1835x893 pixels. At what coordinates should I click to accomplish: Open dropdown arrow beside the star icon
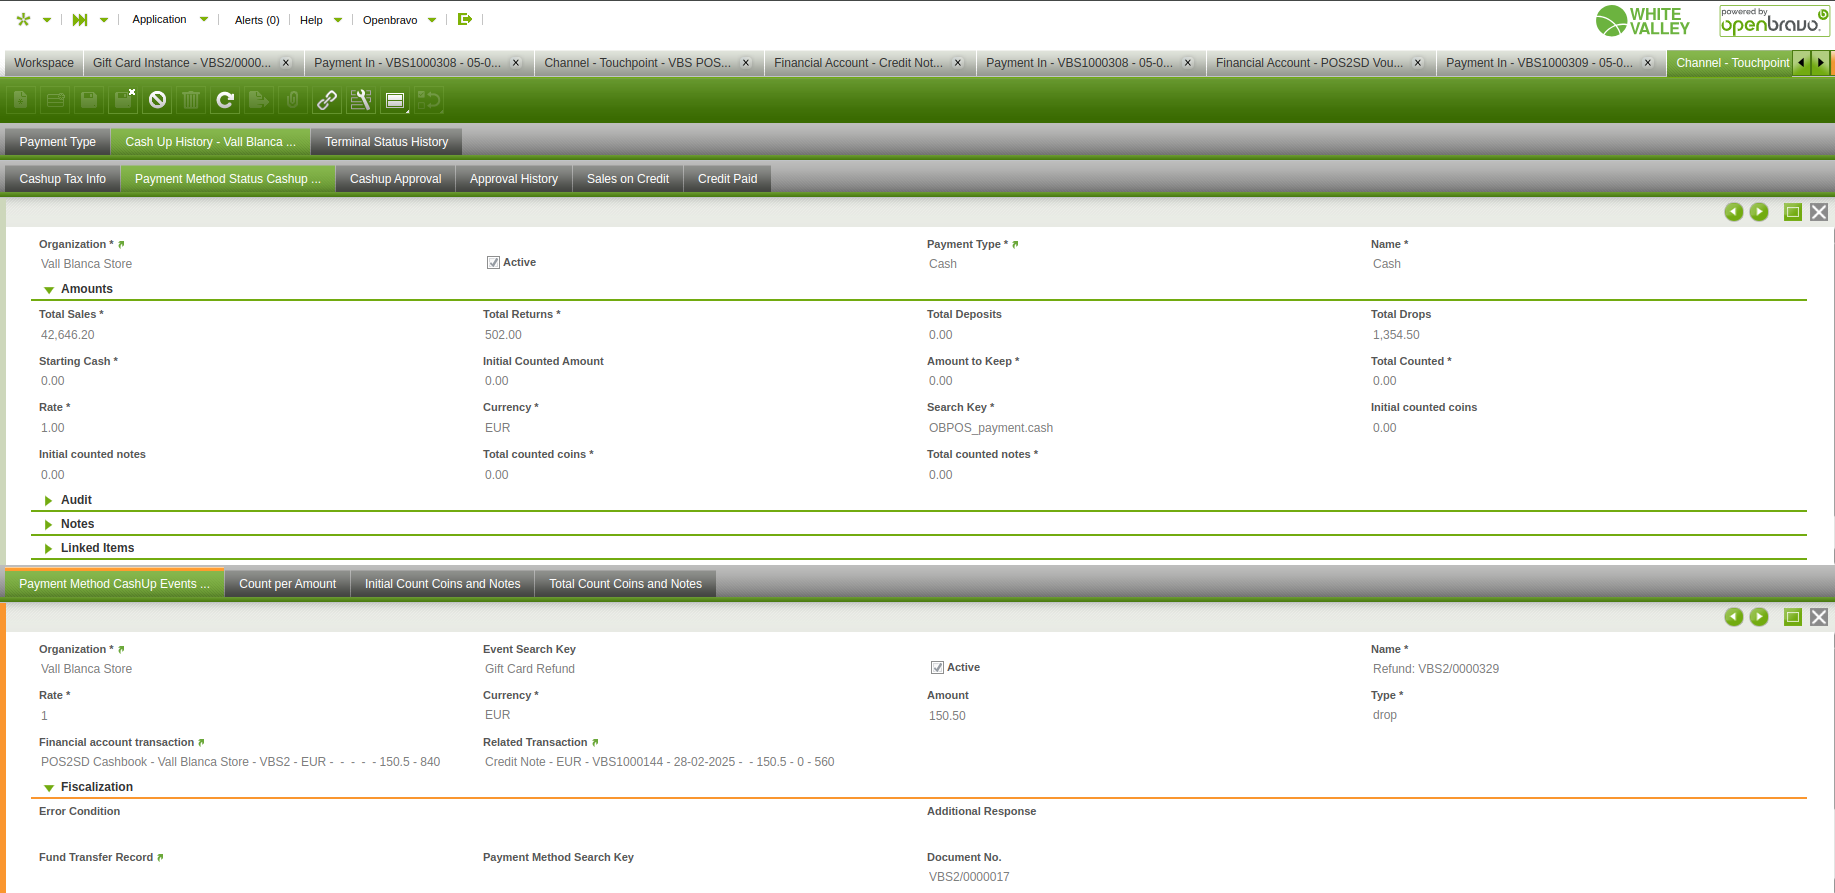(47, 19)
